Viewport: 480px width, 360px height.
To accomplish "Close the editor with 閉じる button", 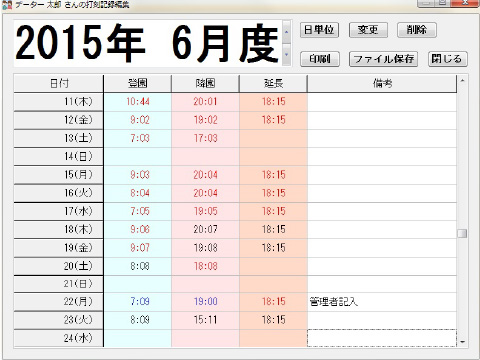I will coord(447,59).
